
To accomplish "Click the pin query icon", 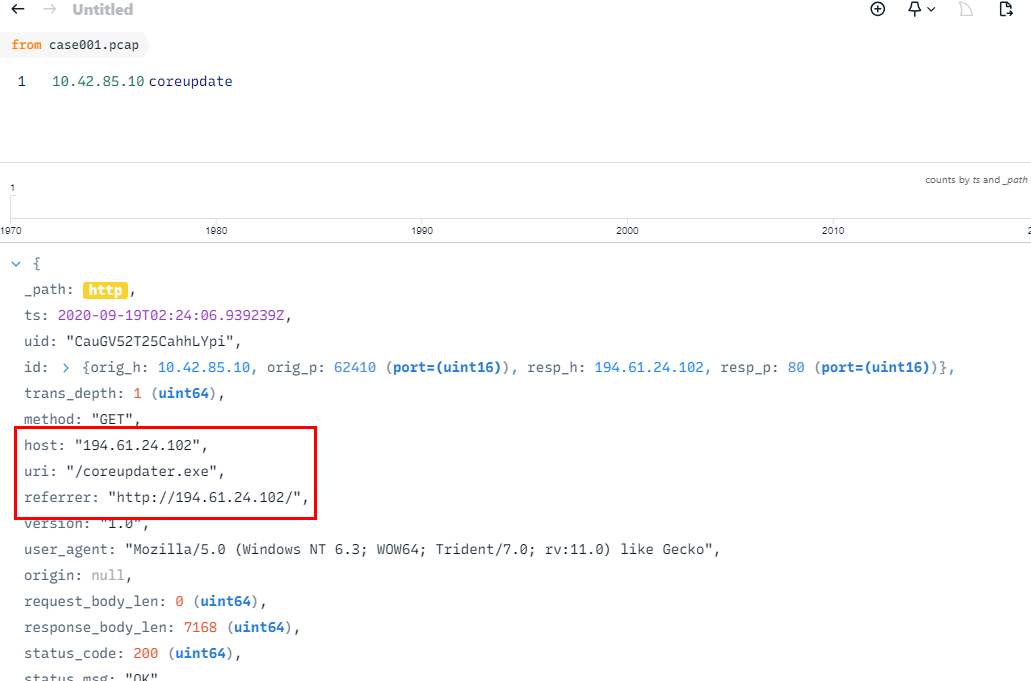I will pyautogui.click(x=914, y=9).
